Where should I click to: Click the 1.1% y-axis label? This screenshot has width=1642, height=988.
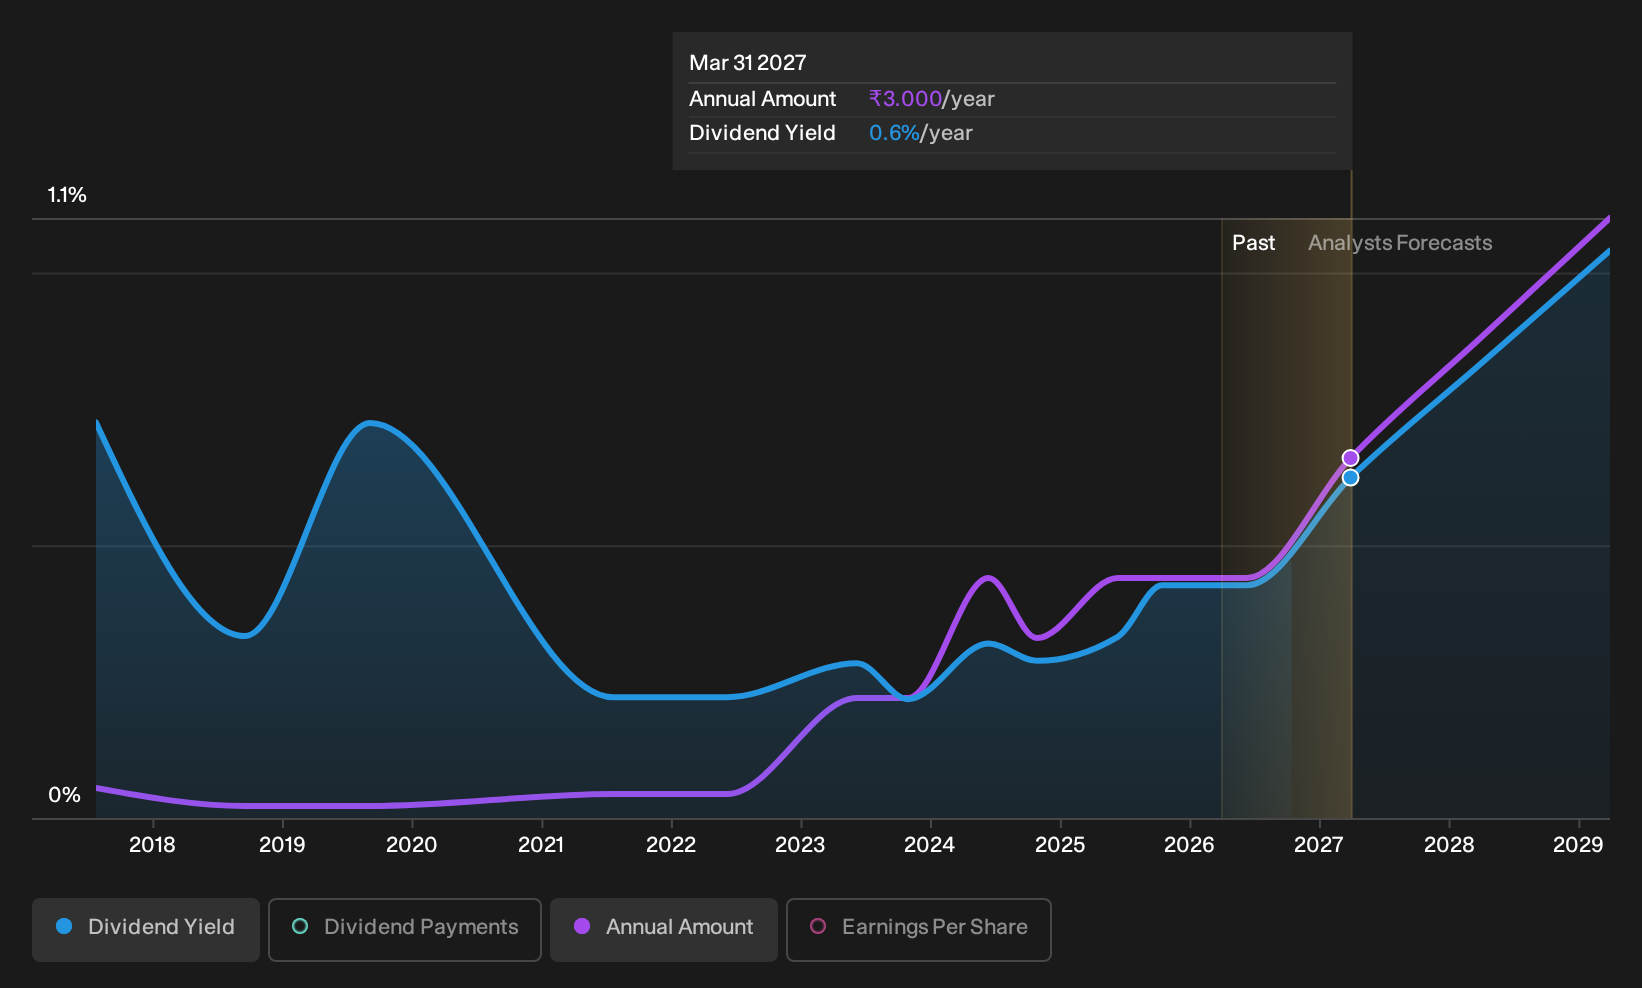click(x=67, y=195)
